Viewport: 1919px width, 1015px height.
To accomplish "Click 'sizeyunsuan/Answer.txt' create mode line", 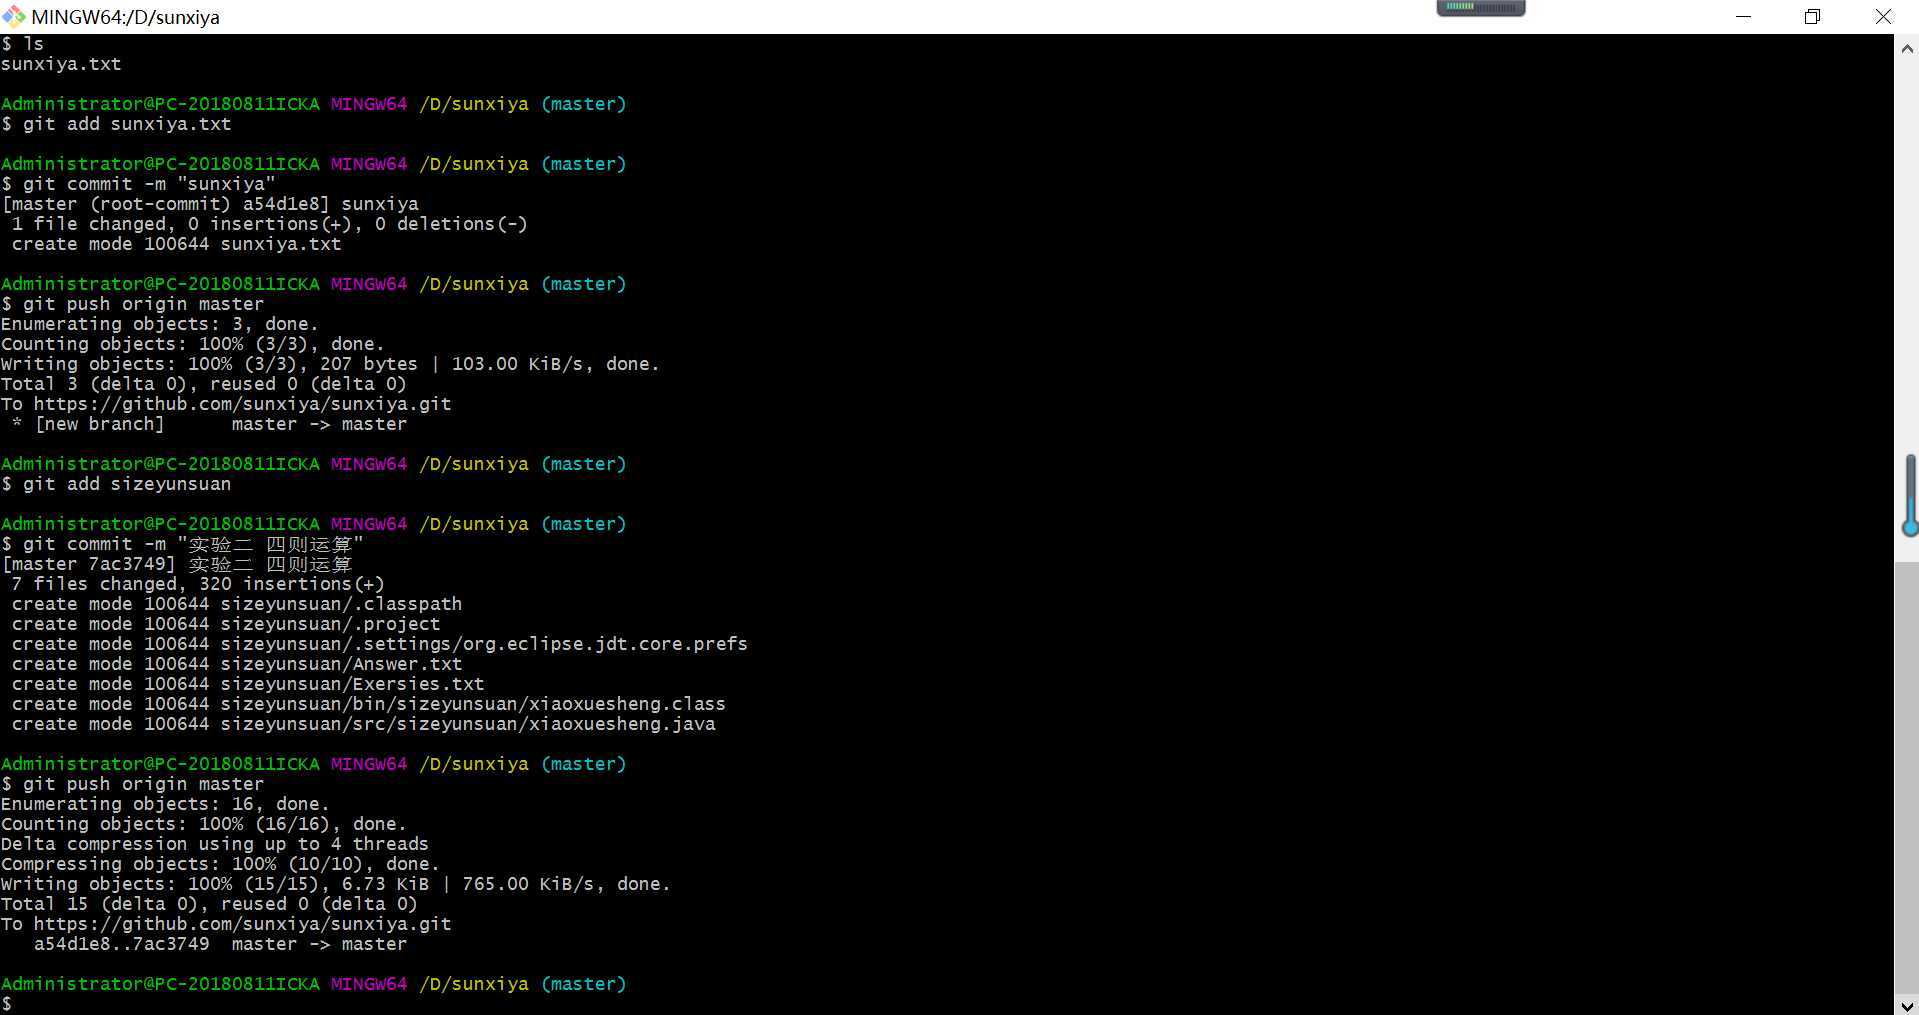I will click(x=236, y=664).
